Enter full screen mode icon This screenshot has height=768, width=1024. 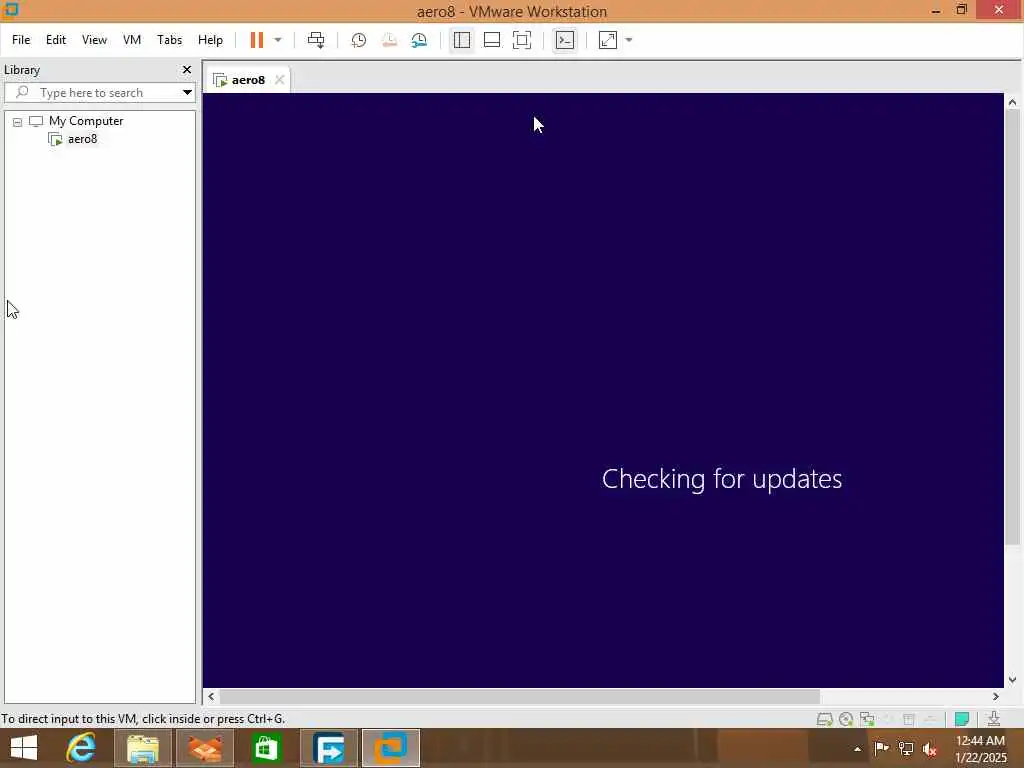point(522,40)
